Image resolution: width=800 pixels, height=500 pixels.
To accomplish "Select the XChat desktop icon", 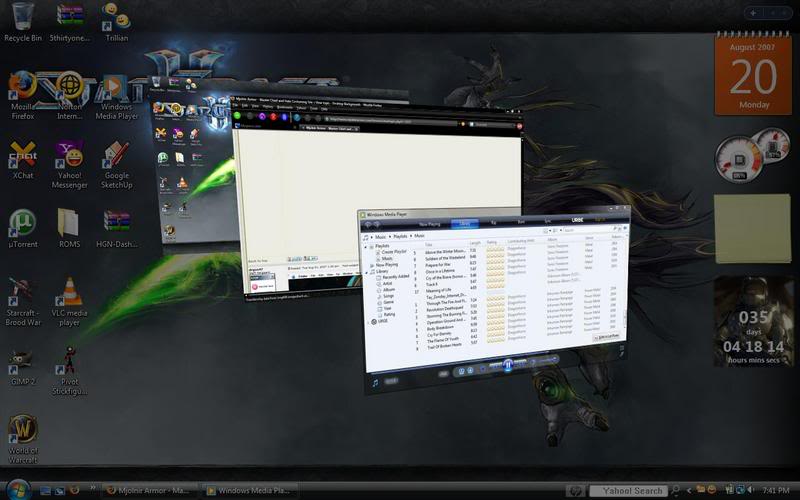I will [22, 160].
